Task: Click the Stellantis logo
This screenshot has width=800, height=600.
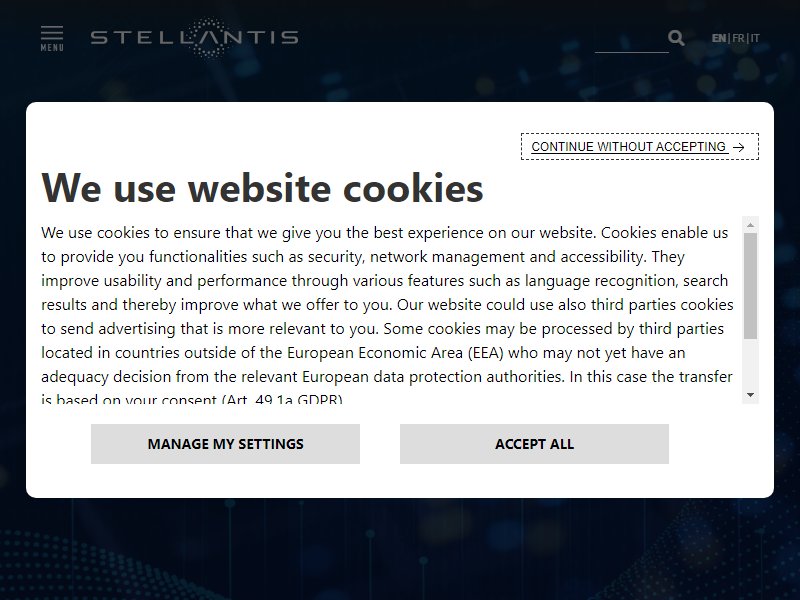Action: coord(194,37)
